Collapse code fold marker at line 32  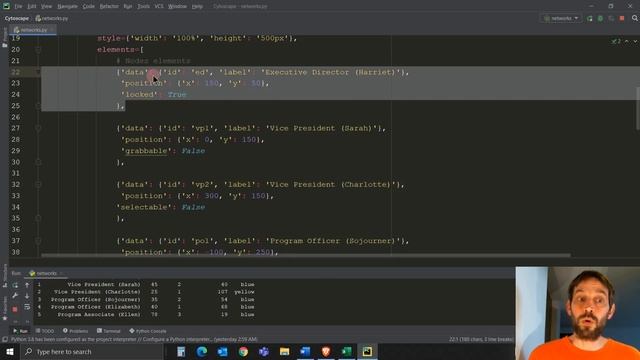point(38,184)
